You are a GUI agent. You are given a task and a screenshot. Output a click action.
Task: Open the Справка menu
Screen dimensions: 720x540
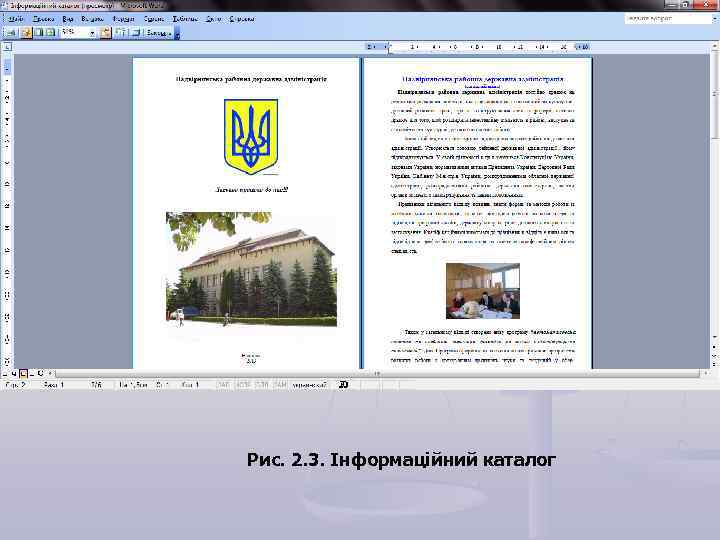click(x=242, y=19)
